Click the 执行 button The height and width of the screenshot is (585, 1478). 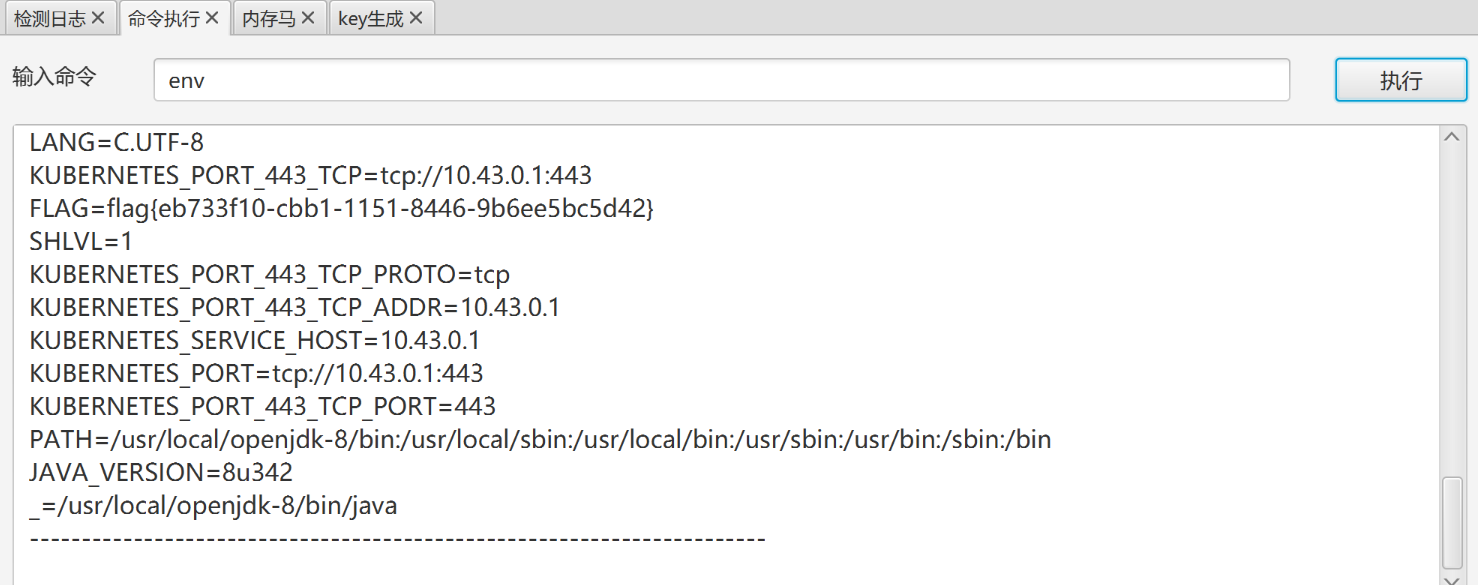pos(1401,80)
